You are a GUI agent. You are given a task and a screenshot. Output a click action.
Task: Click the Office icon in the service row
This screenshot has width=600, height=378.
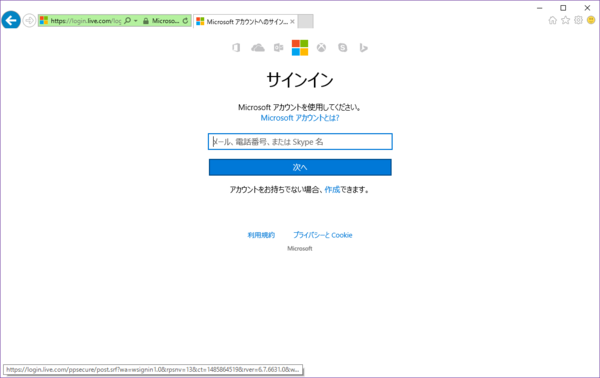236,48
